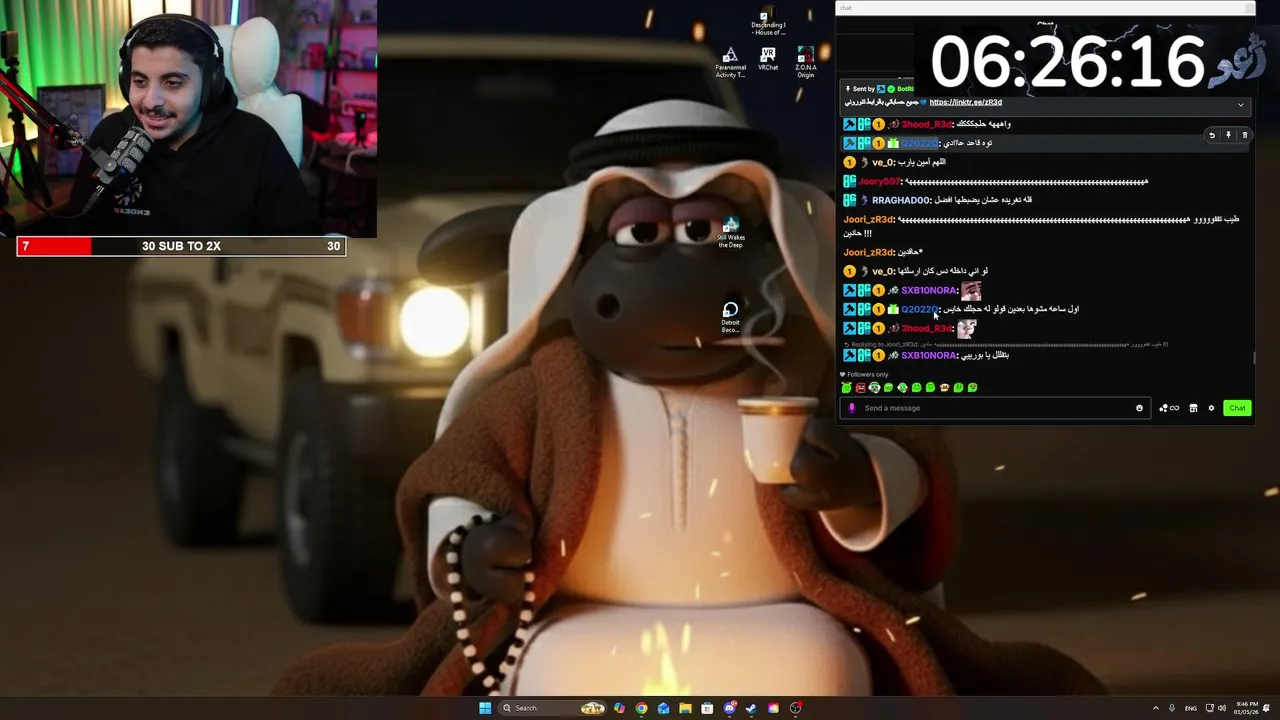Open the Detroit Become Human desktop shortcut

pos(730,317)
